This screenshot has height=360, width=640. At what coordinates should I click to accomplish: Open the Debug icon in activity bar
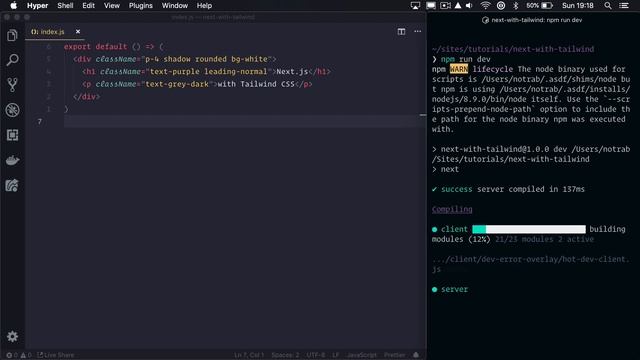pyautogui.click(x=12, y=110)
